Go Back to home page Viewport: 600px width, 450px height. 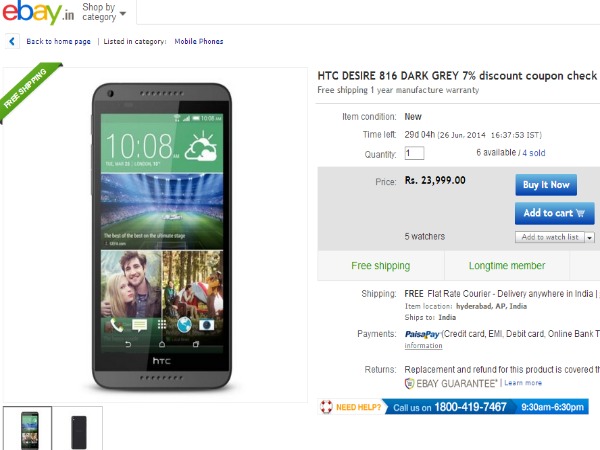tap(58, 42)
